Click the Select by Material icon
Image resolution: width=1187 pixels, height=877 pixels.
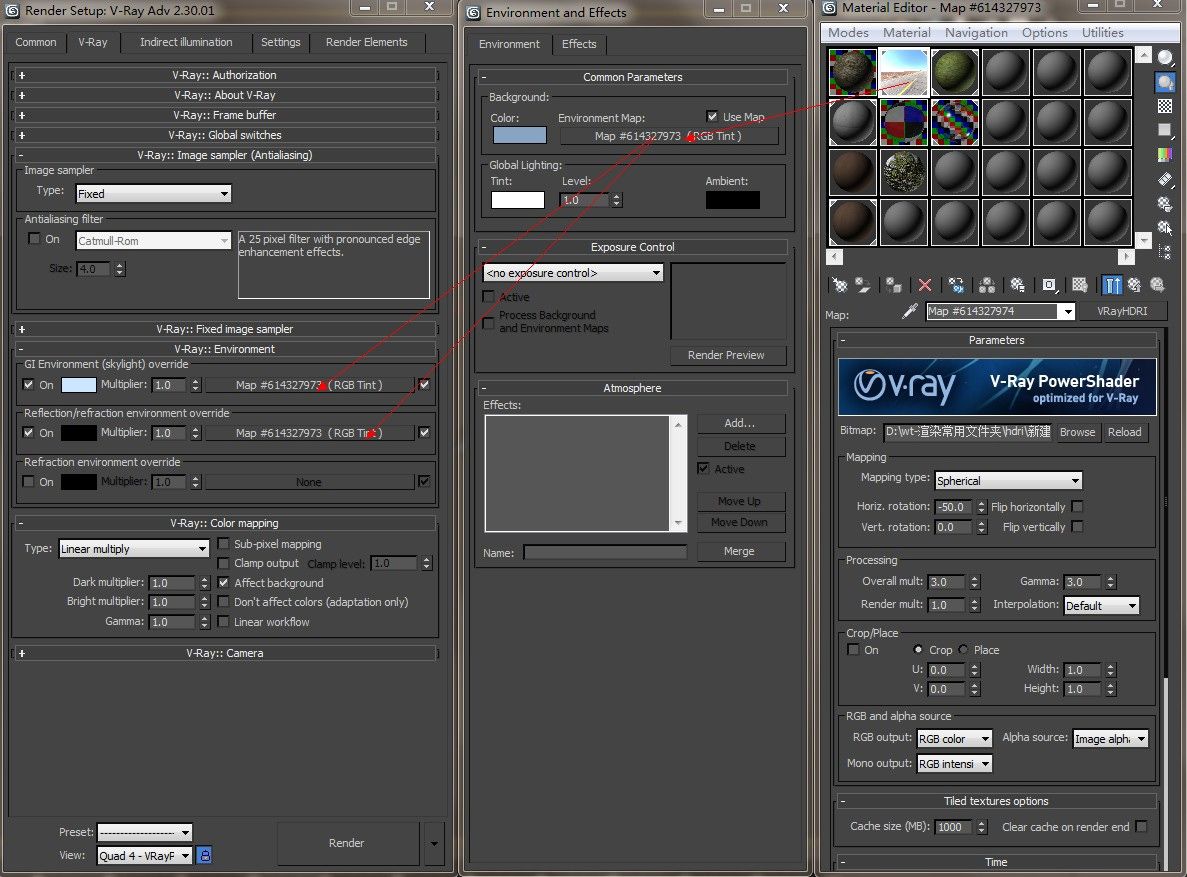[x=1166, y=227]
